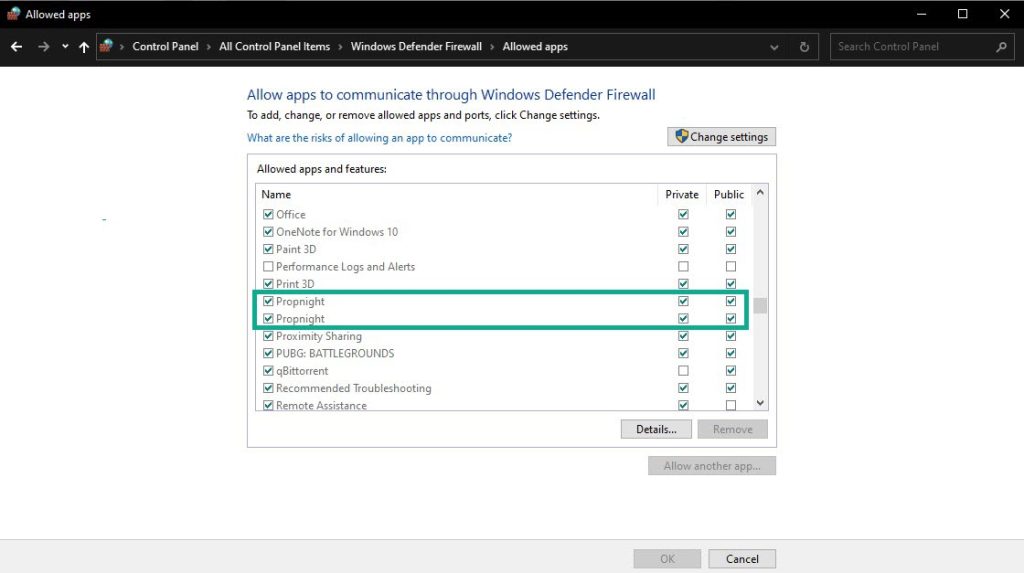Image resolution: width=1024 pixels, height=573 pixels.
Task: Go forward using the forward arrow
Action: 43,46
